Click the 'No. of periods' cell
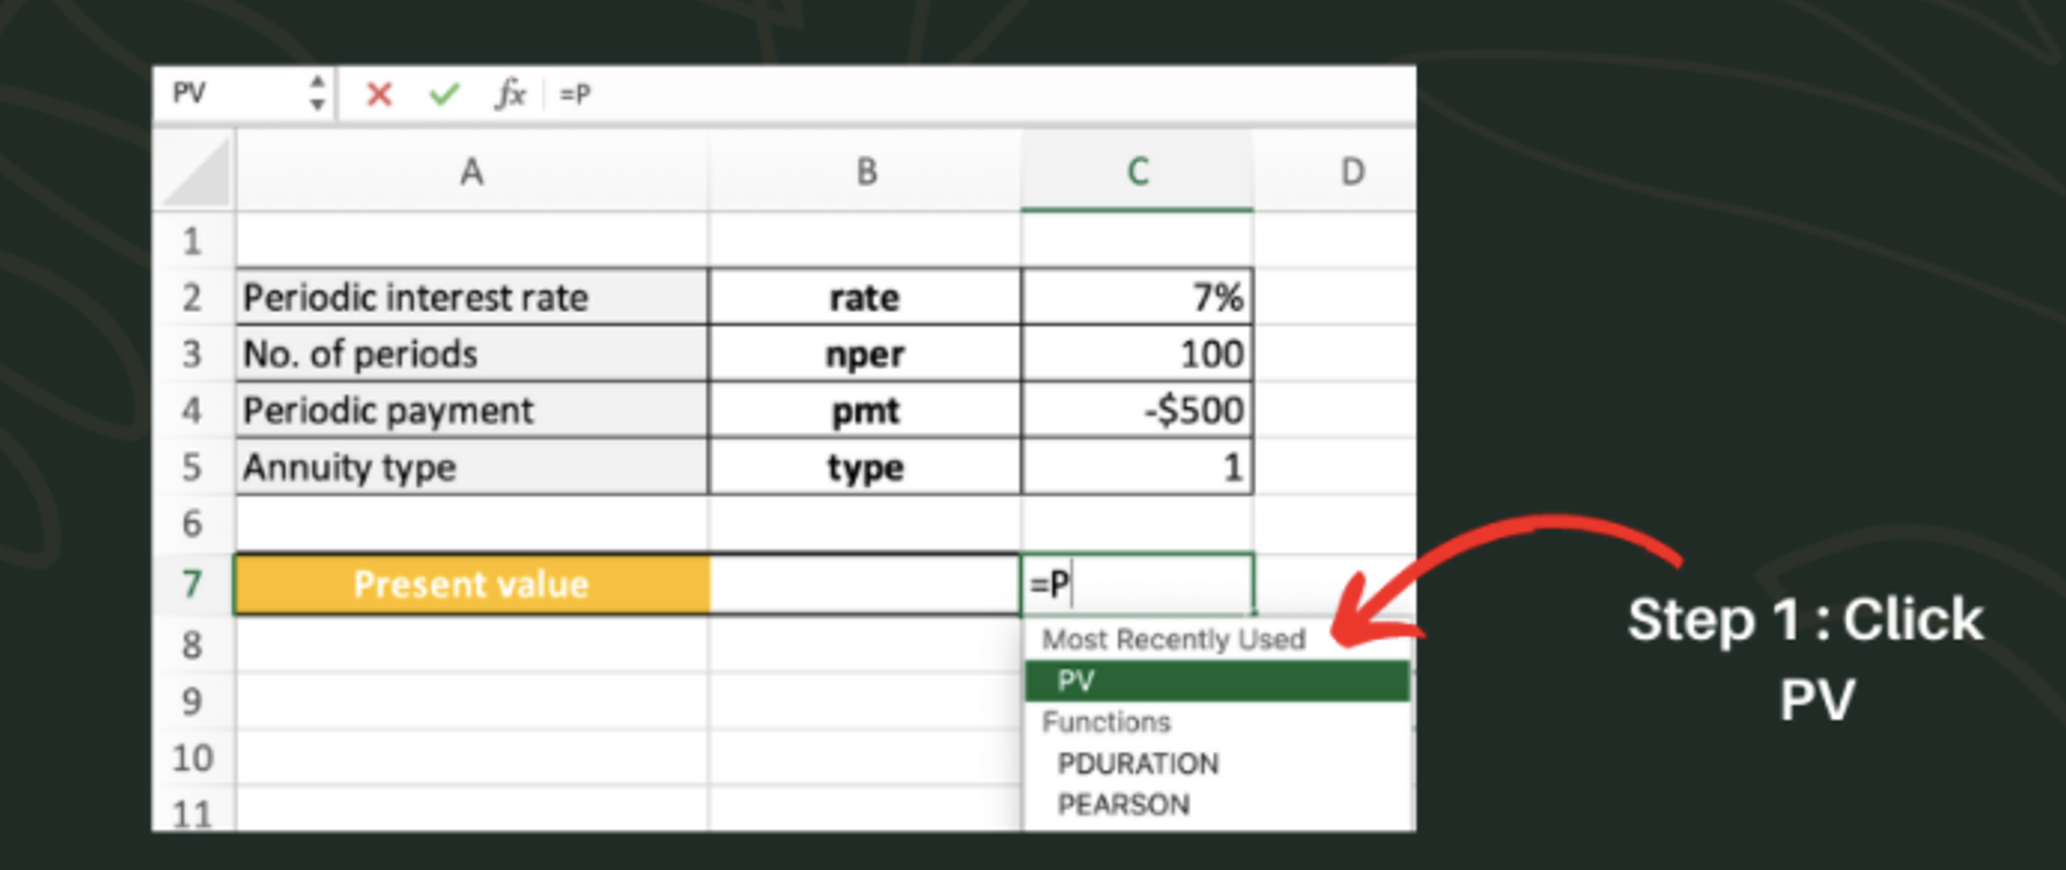This screenshot has width=2066, height=870. (x=472, y=354)
